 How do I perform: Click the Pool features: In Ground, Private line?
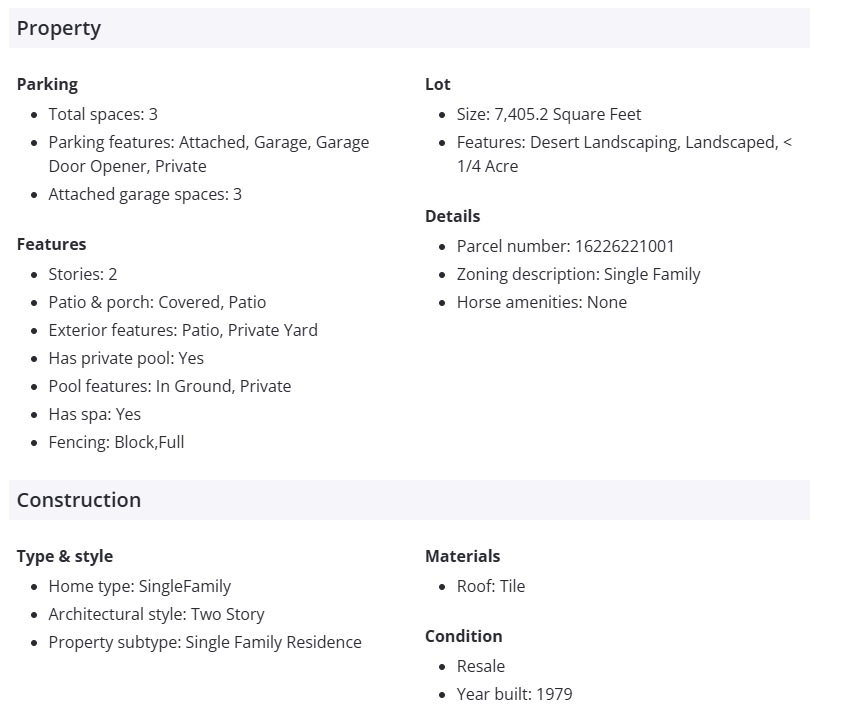pyautogui.click(x=170, y=386)
